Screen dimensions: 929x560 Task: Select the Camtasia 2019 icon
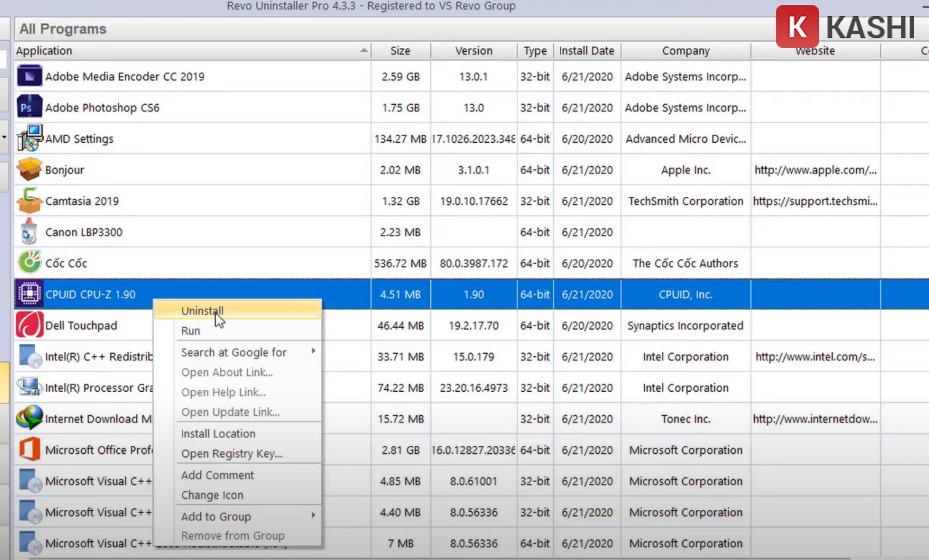(x=29, y=201)
